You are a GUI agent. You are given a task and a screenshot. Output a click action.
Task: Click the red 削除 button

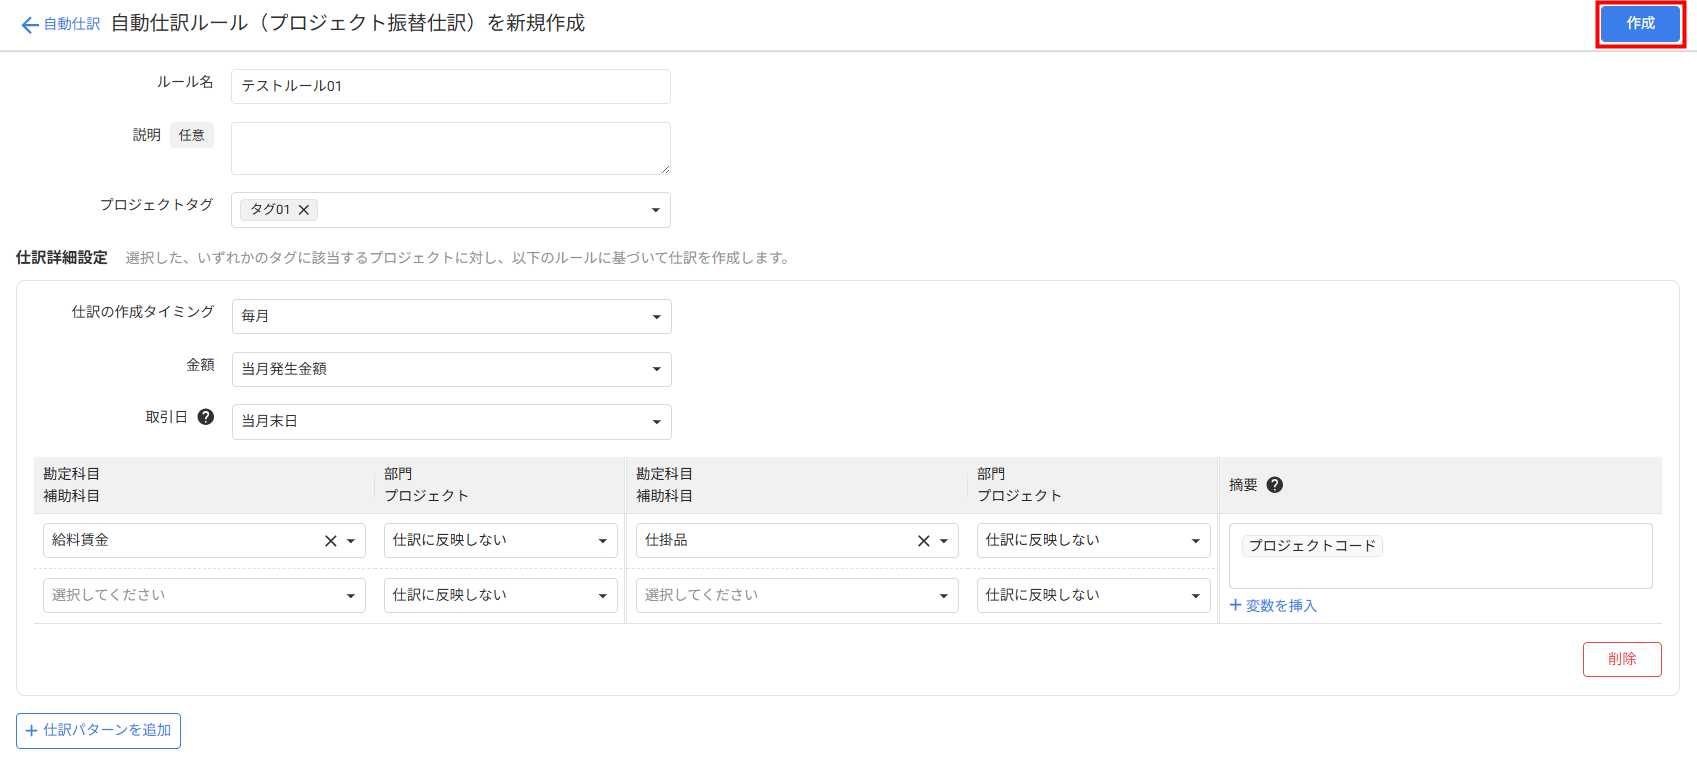1621,659
